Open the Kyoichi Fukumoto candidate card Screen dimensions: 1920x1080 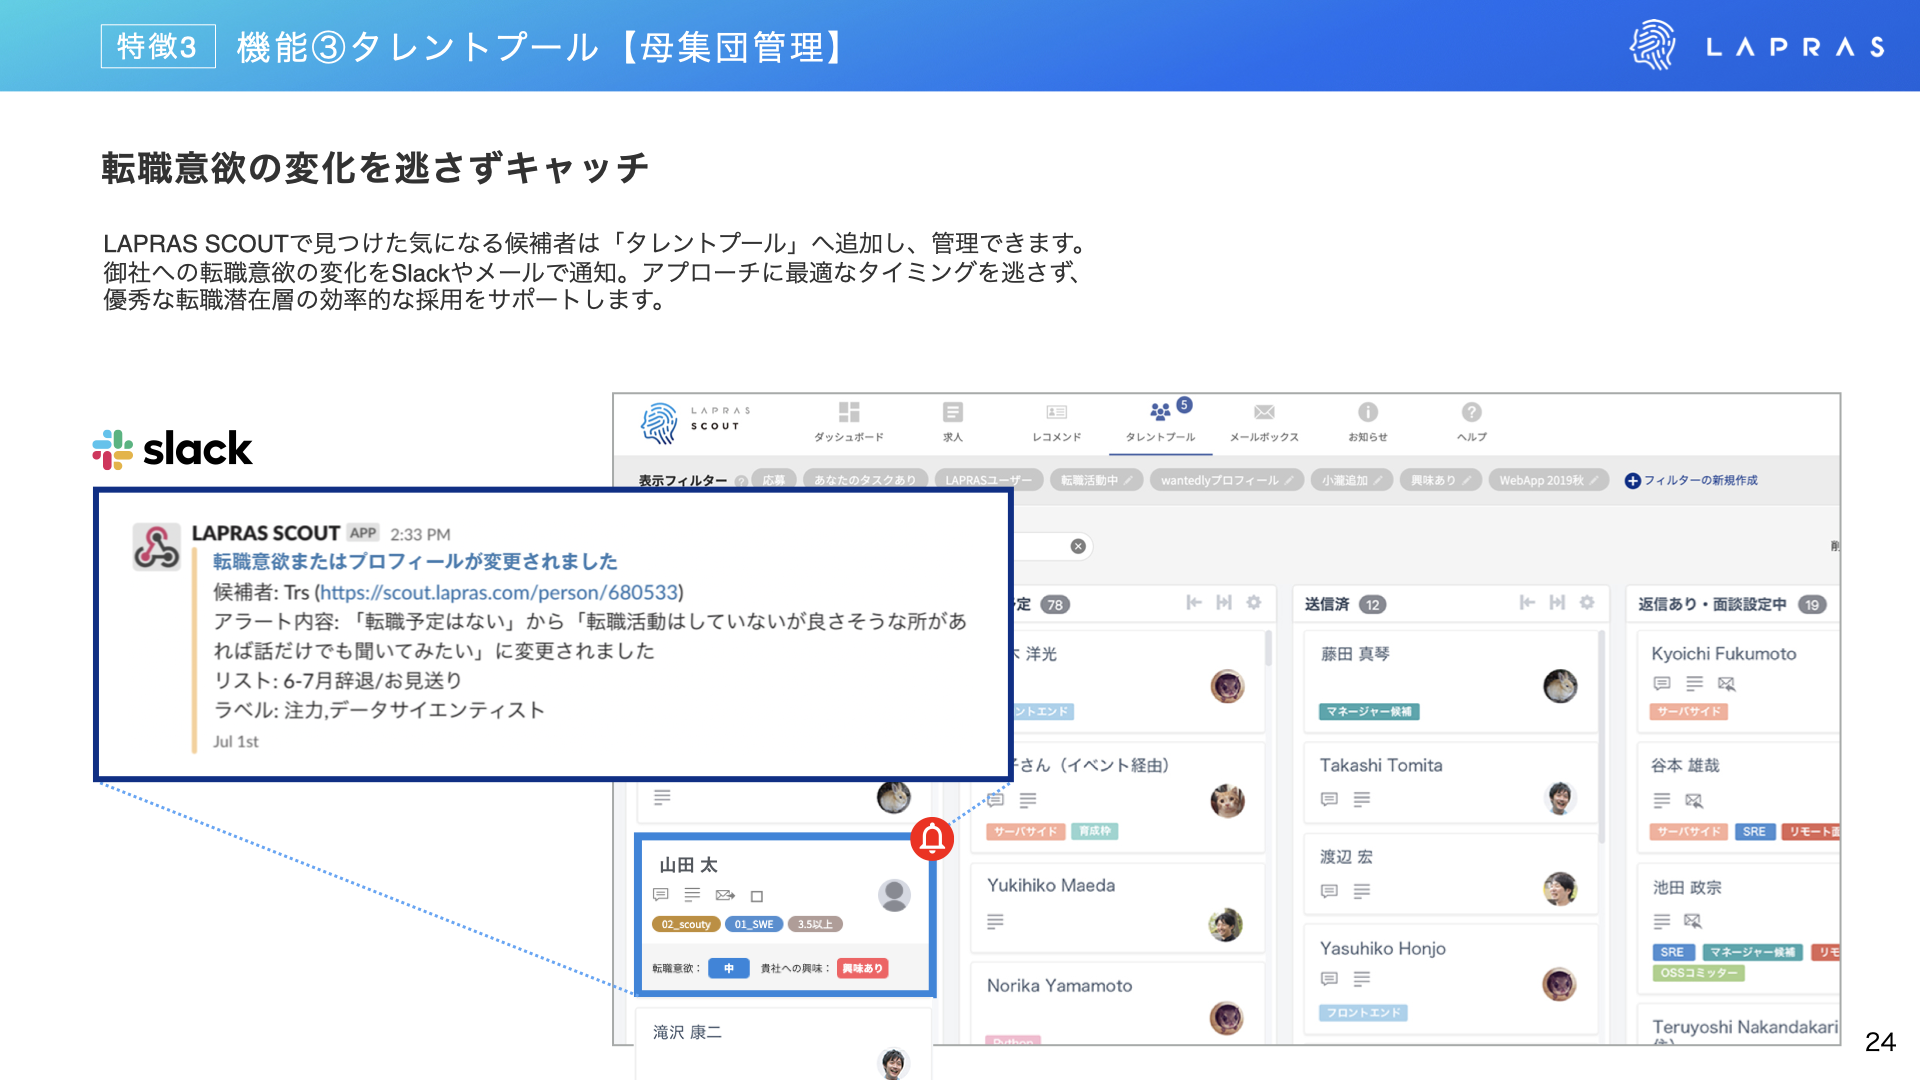coord(1739,682)
